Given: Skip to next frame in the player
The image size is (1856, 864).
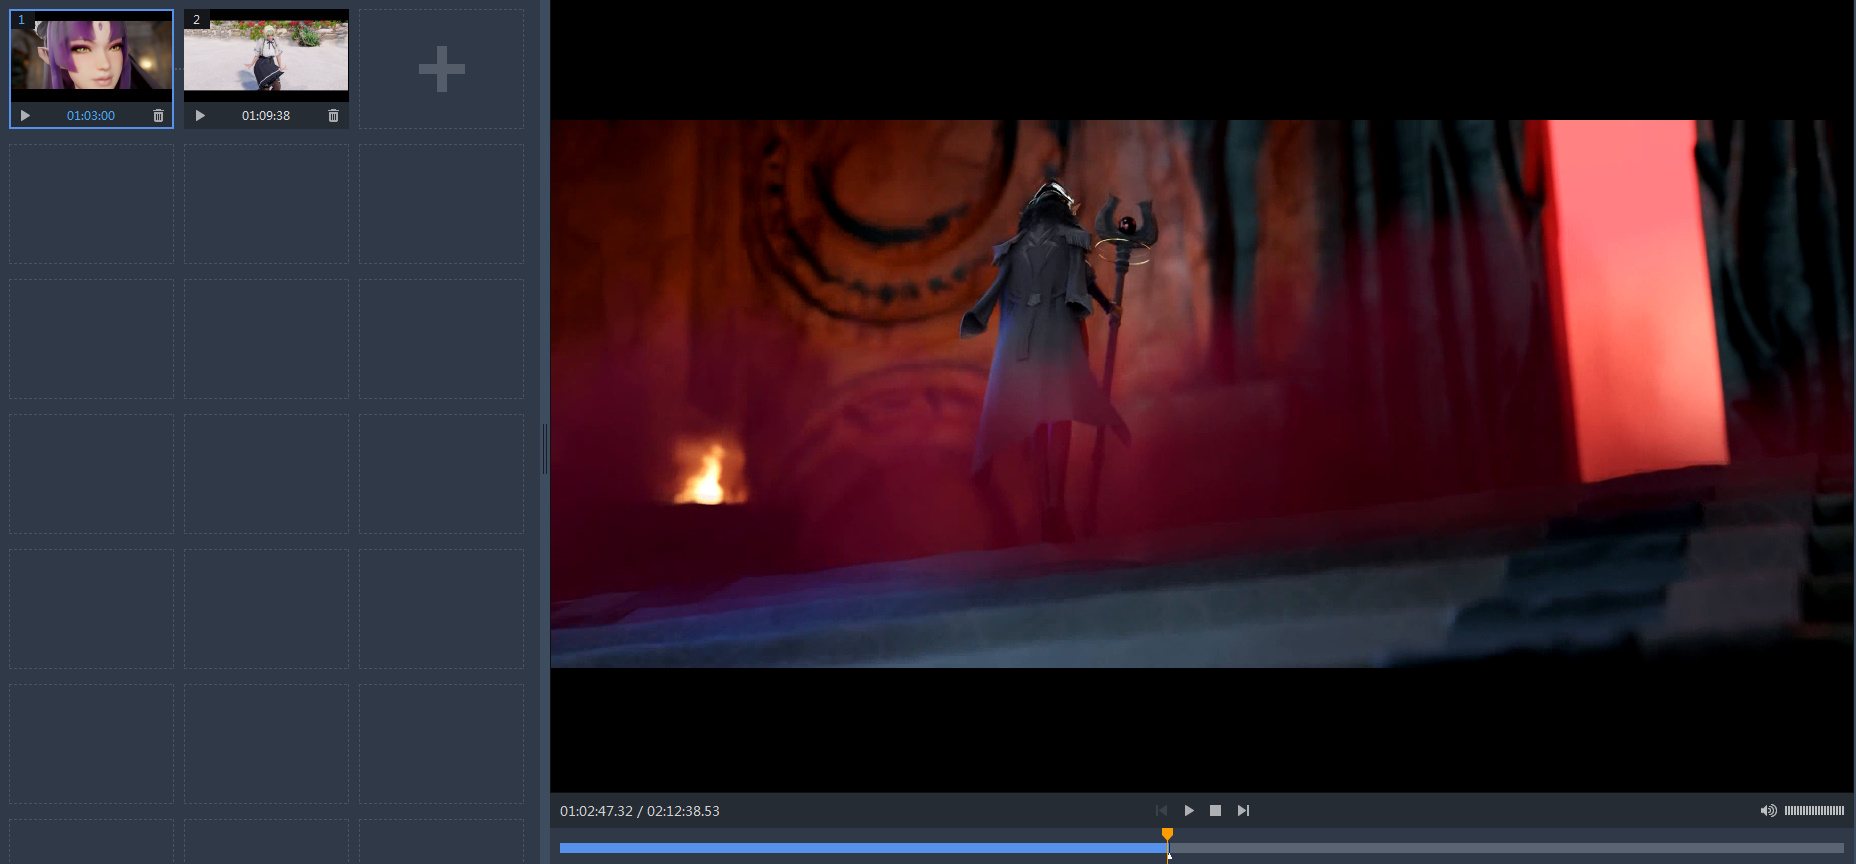Looking at the screenshot, I should point(1243,811).
